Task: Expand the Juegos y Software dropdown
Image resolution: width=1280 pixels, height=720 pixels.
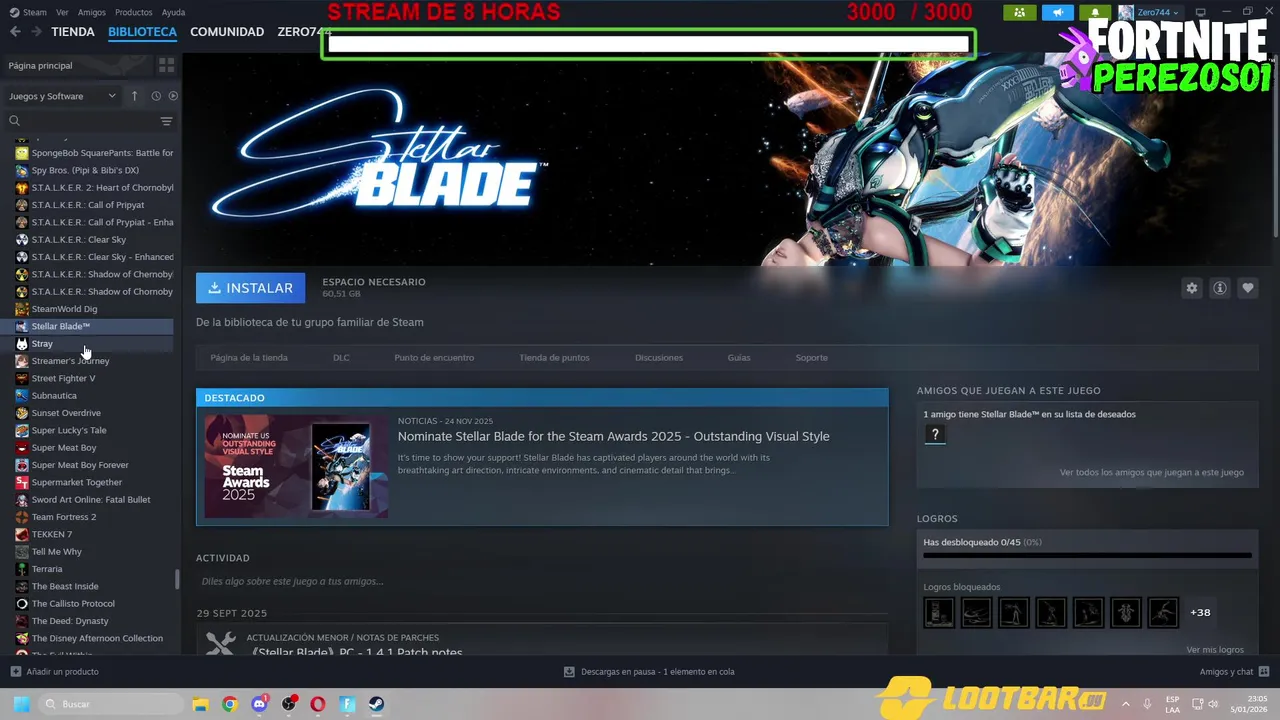Action: point(62,96)
